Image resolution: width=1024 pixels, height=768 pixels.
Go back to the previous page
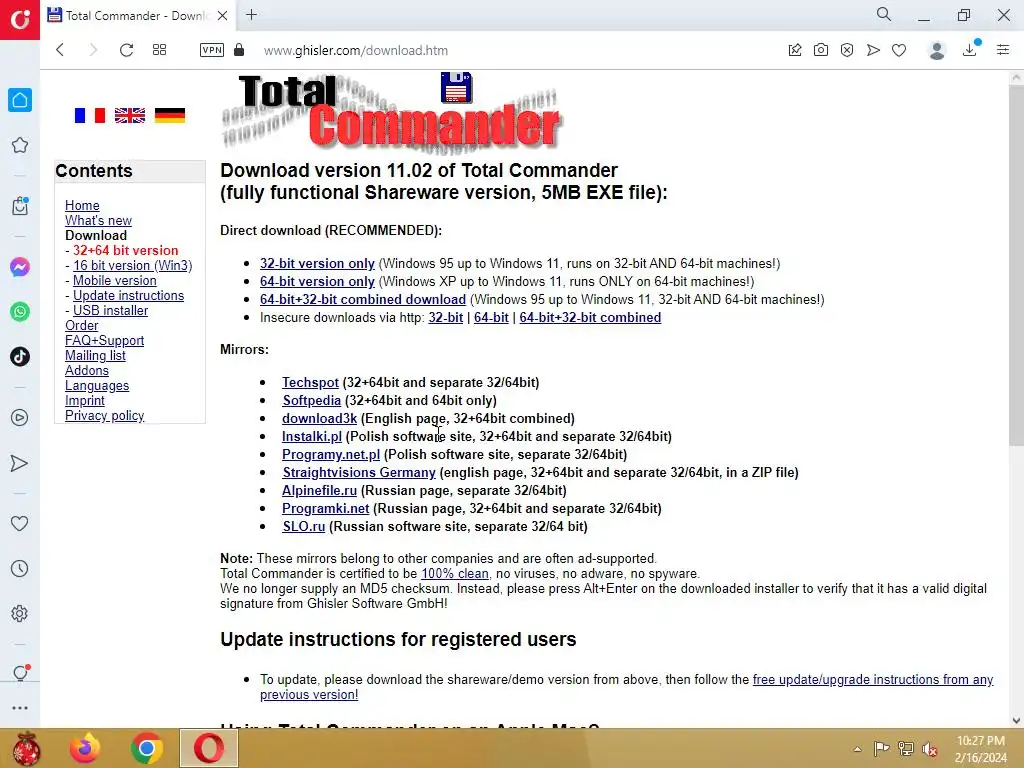[60, 50]
